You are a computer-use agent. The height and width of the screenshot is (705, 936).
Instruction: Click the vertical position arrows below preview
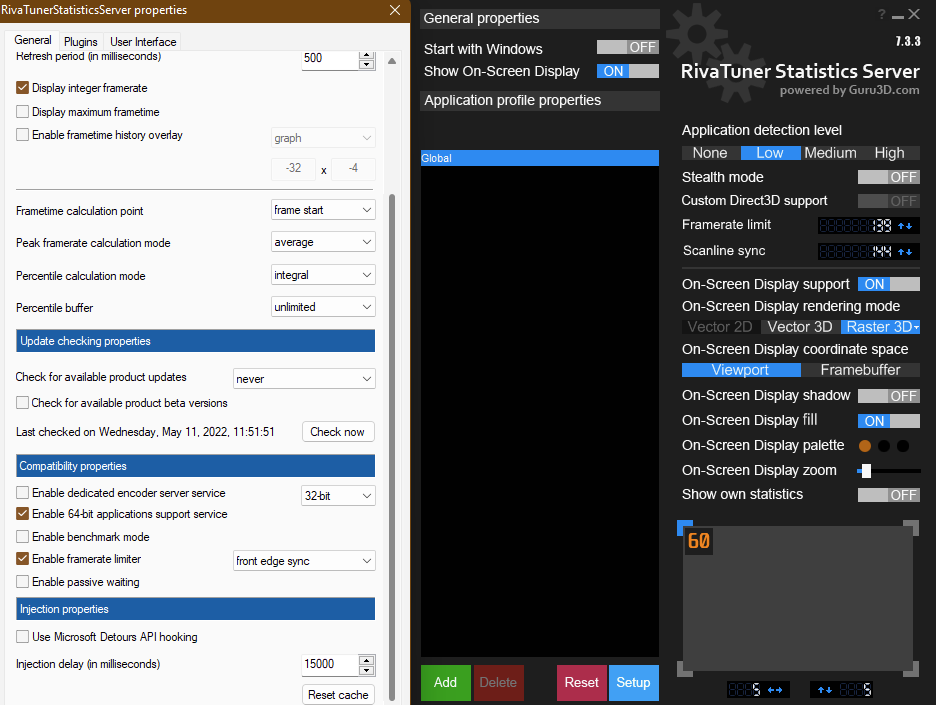[x=825, y=690]
